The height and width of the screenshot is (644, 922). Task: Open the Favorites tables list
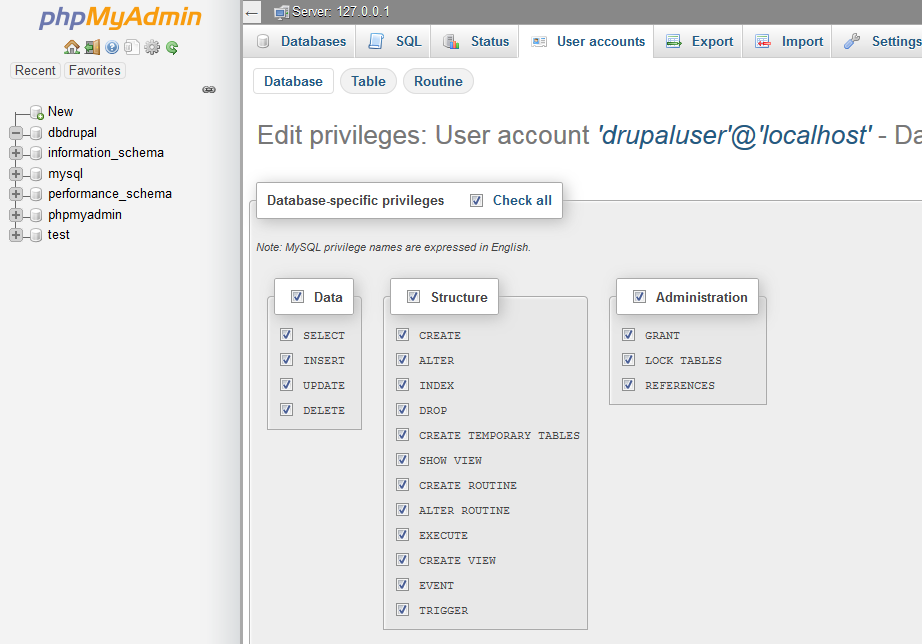tap(95, 71)
